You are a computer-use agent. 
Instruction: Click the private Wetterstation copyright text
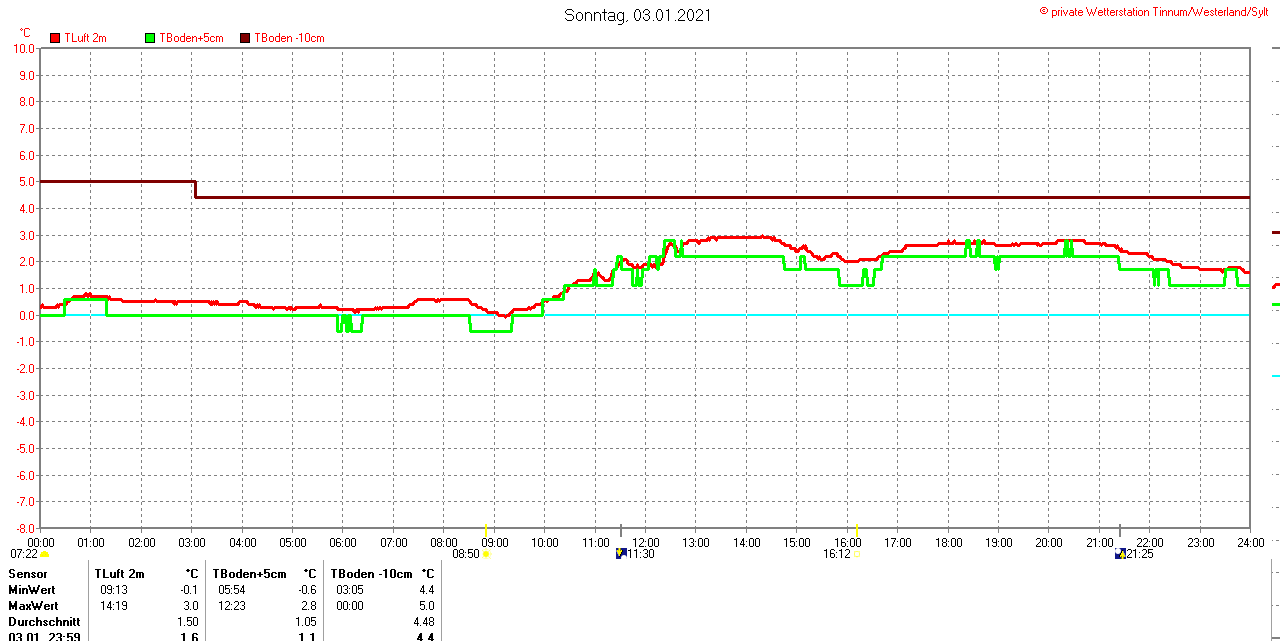coord(1158,11)
